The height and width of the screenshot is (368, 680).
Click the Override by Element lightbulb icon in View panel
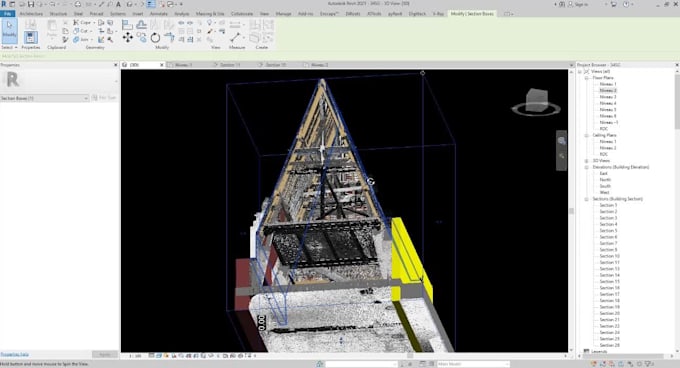(210, 23)
